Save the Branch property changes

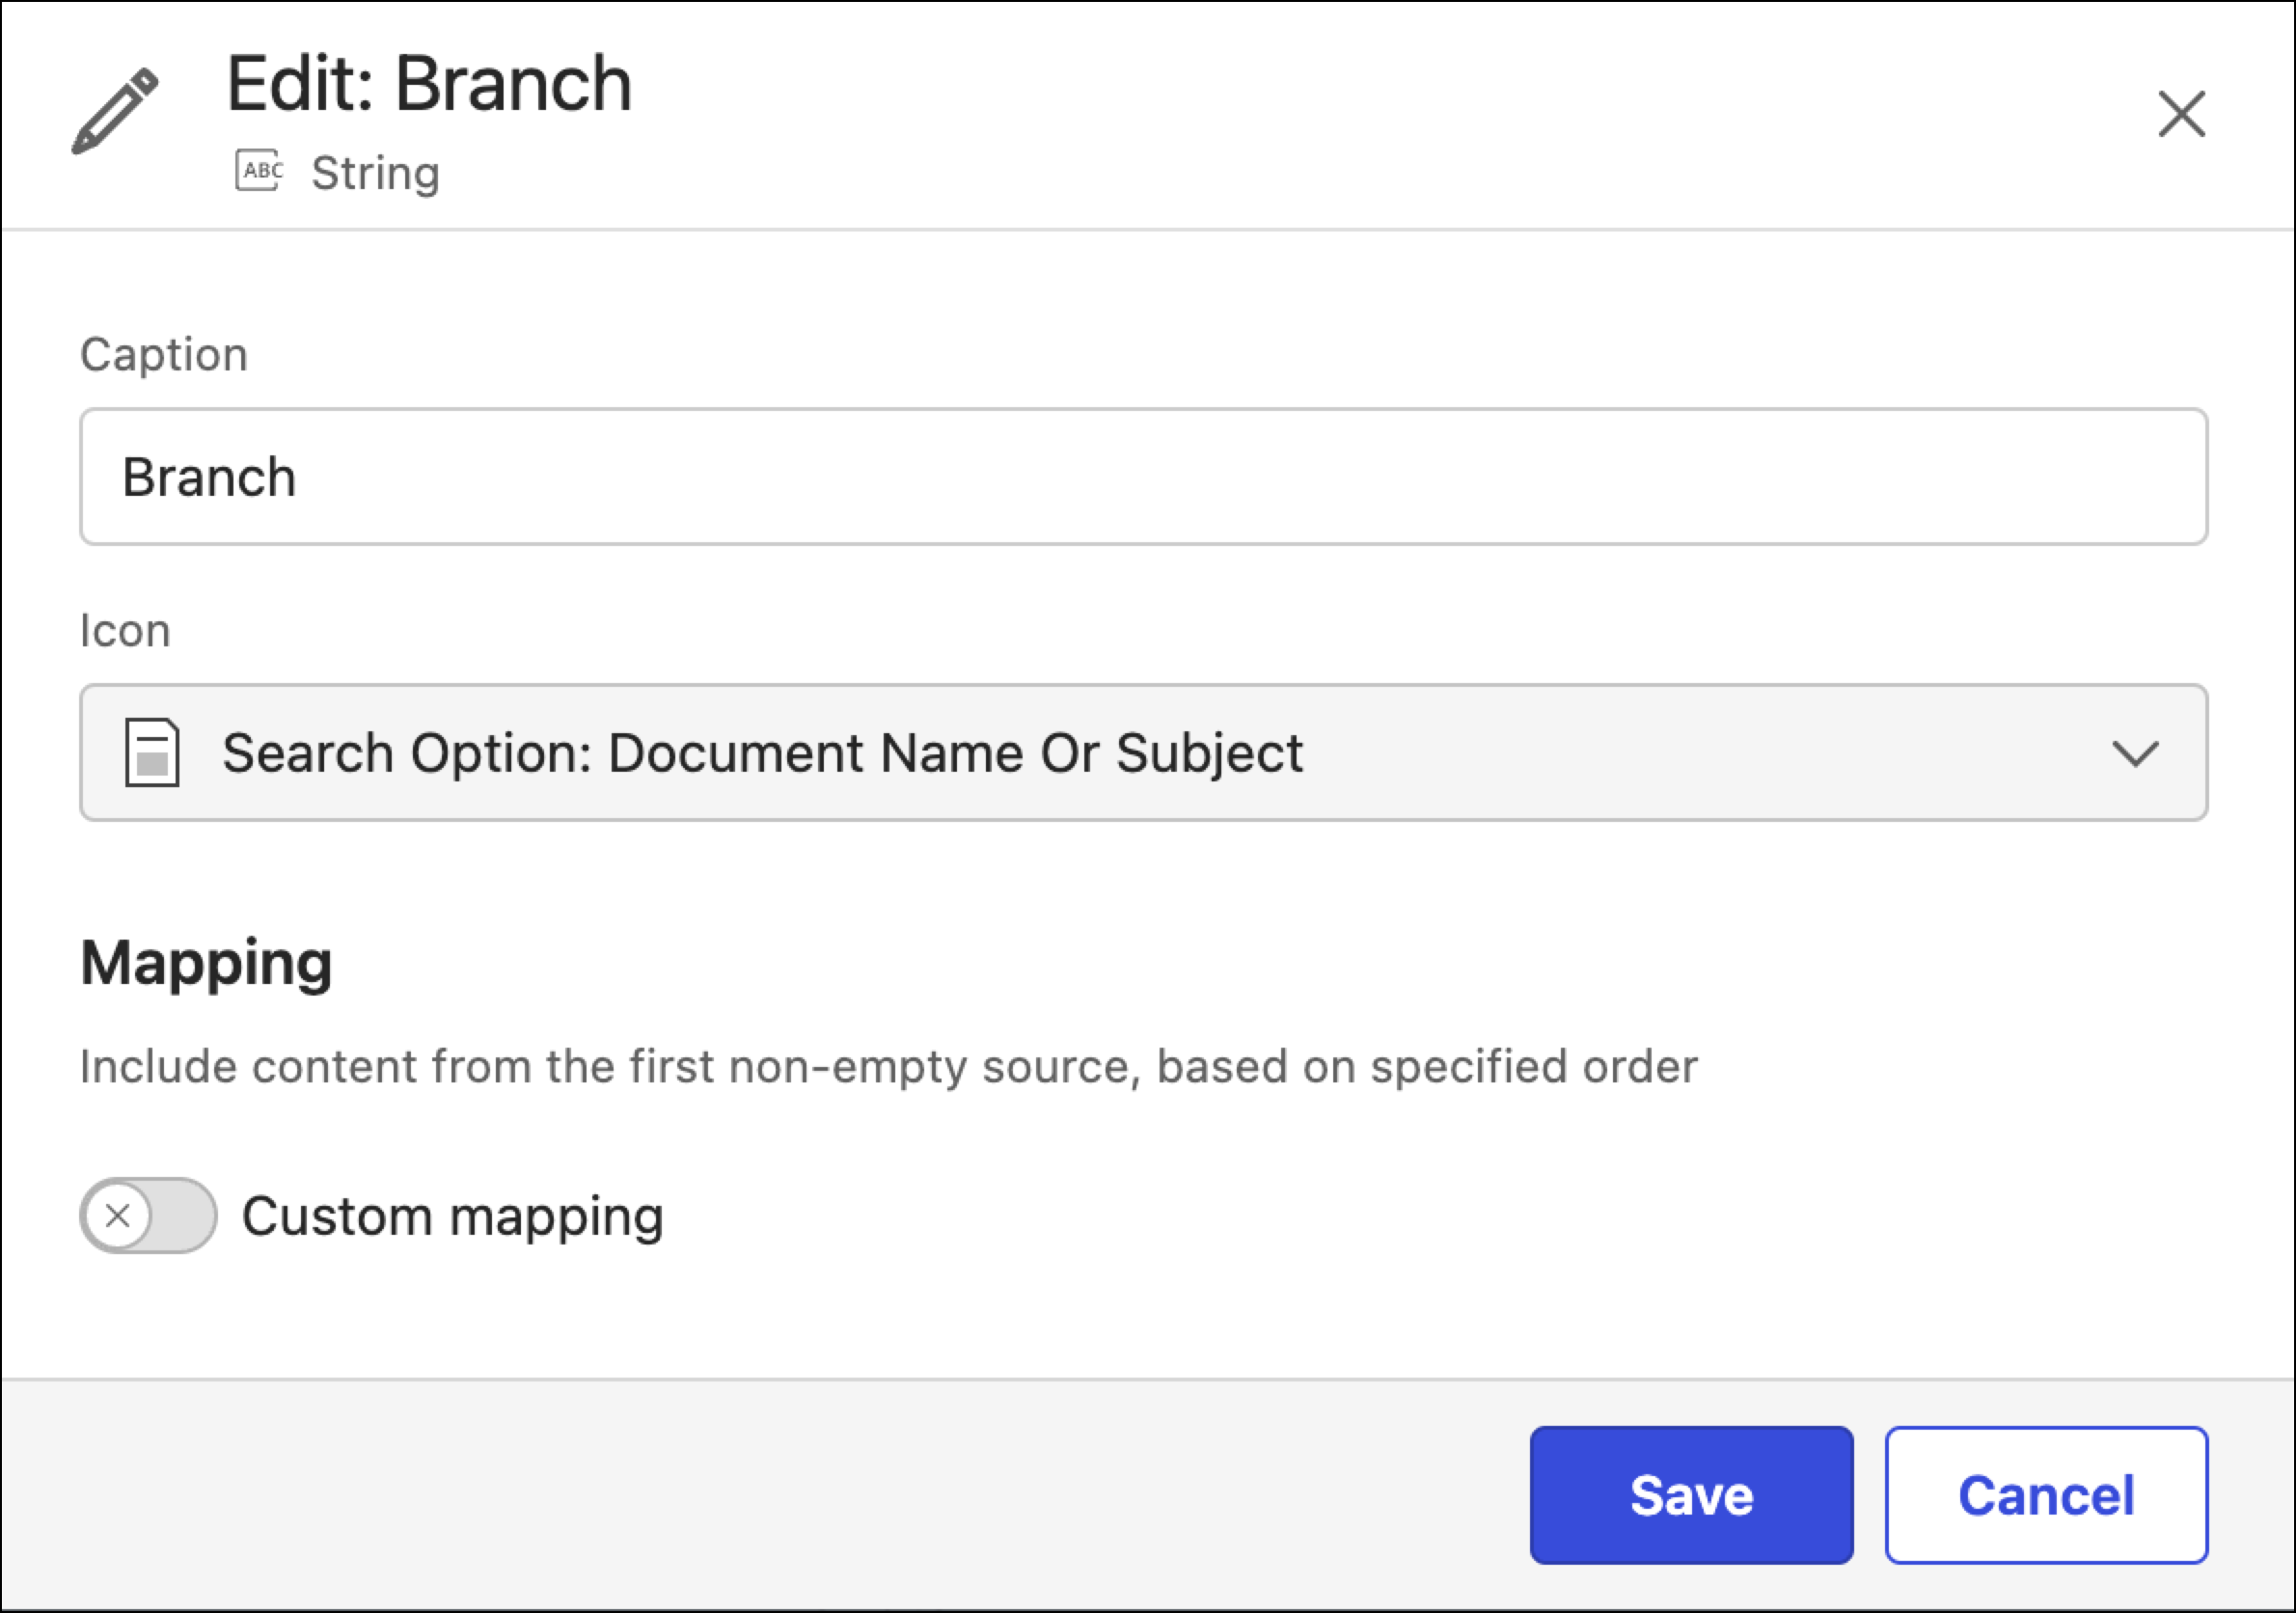[1690, 1495]
